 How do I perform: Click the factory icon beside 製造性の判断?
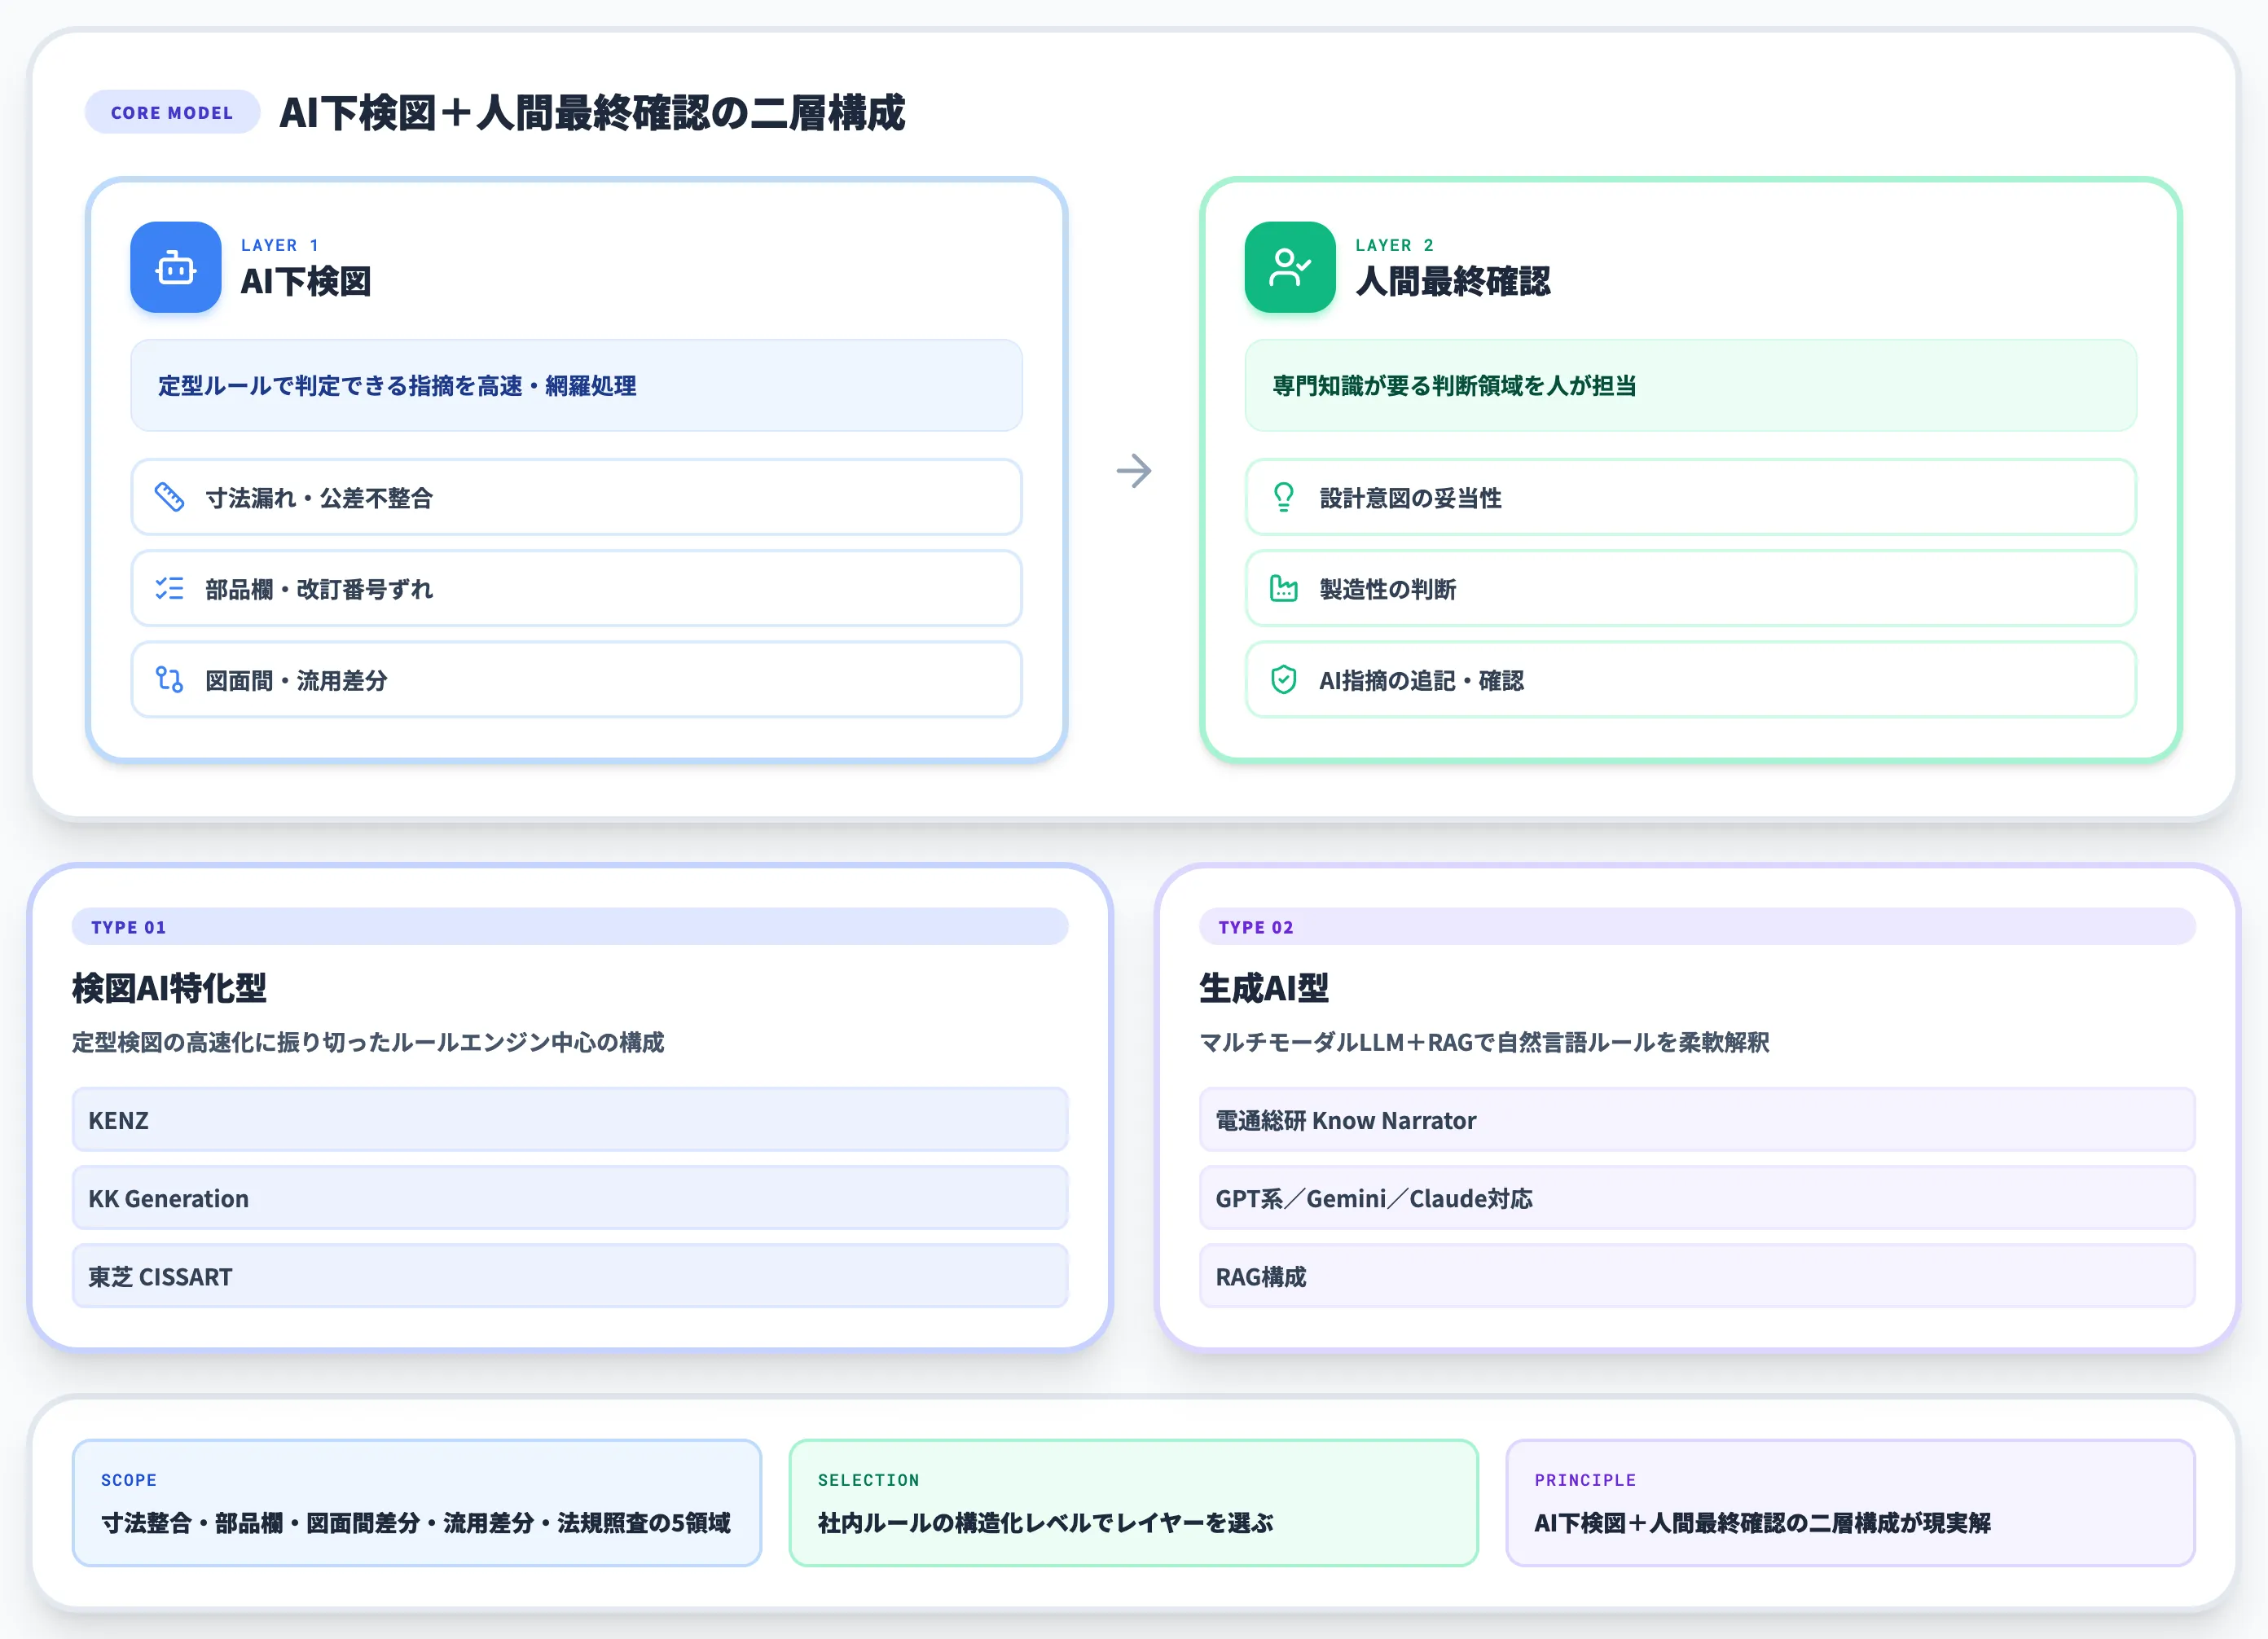1283,588
